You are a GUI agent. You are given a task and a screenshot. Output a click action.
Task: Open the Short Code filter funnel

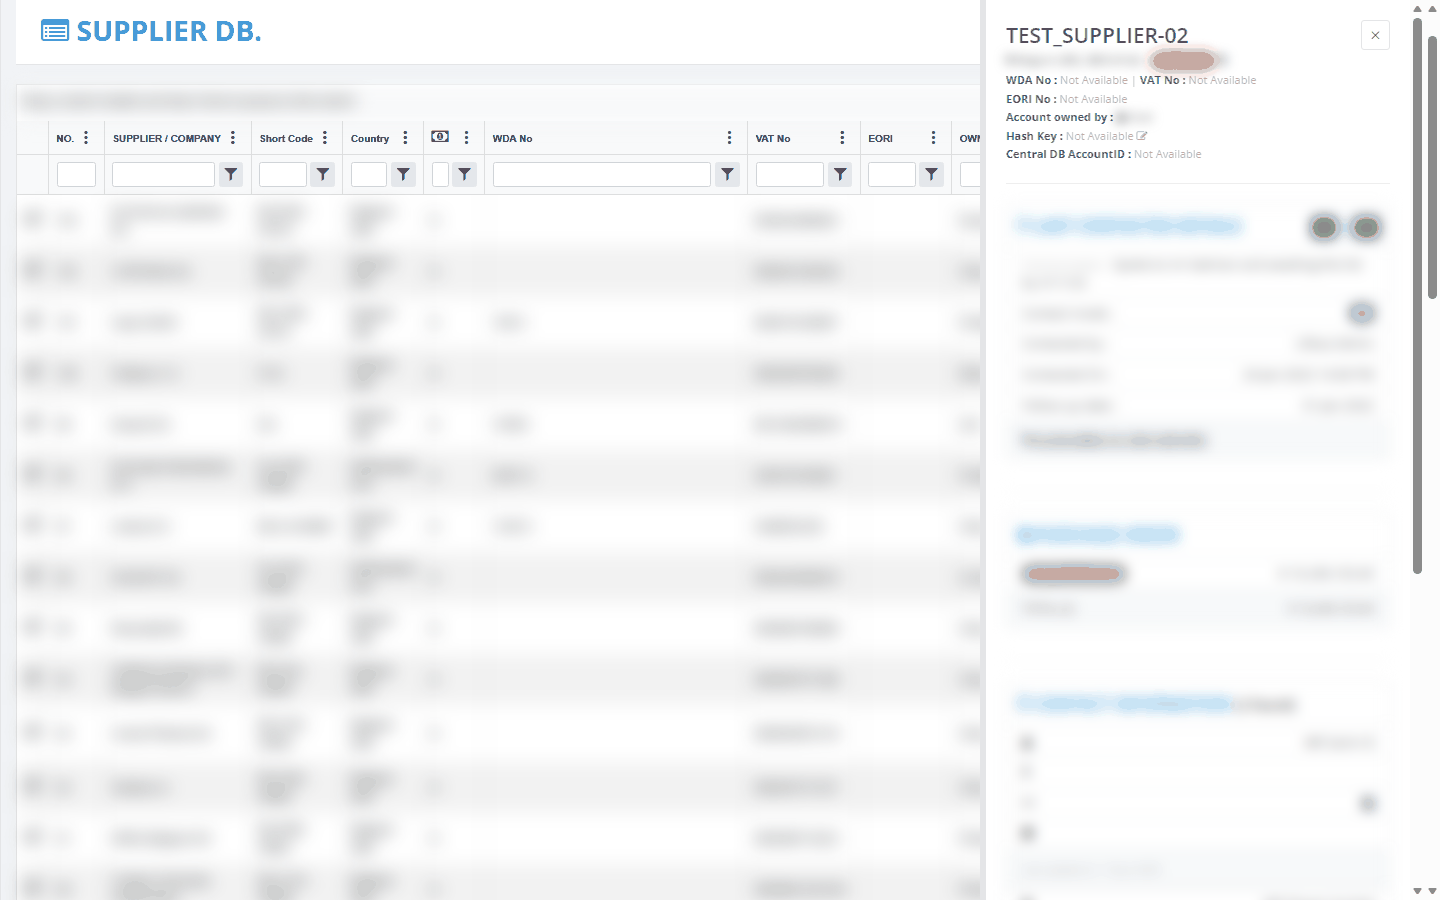323,174
